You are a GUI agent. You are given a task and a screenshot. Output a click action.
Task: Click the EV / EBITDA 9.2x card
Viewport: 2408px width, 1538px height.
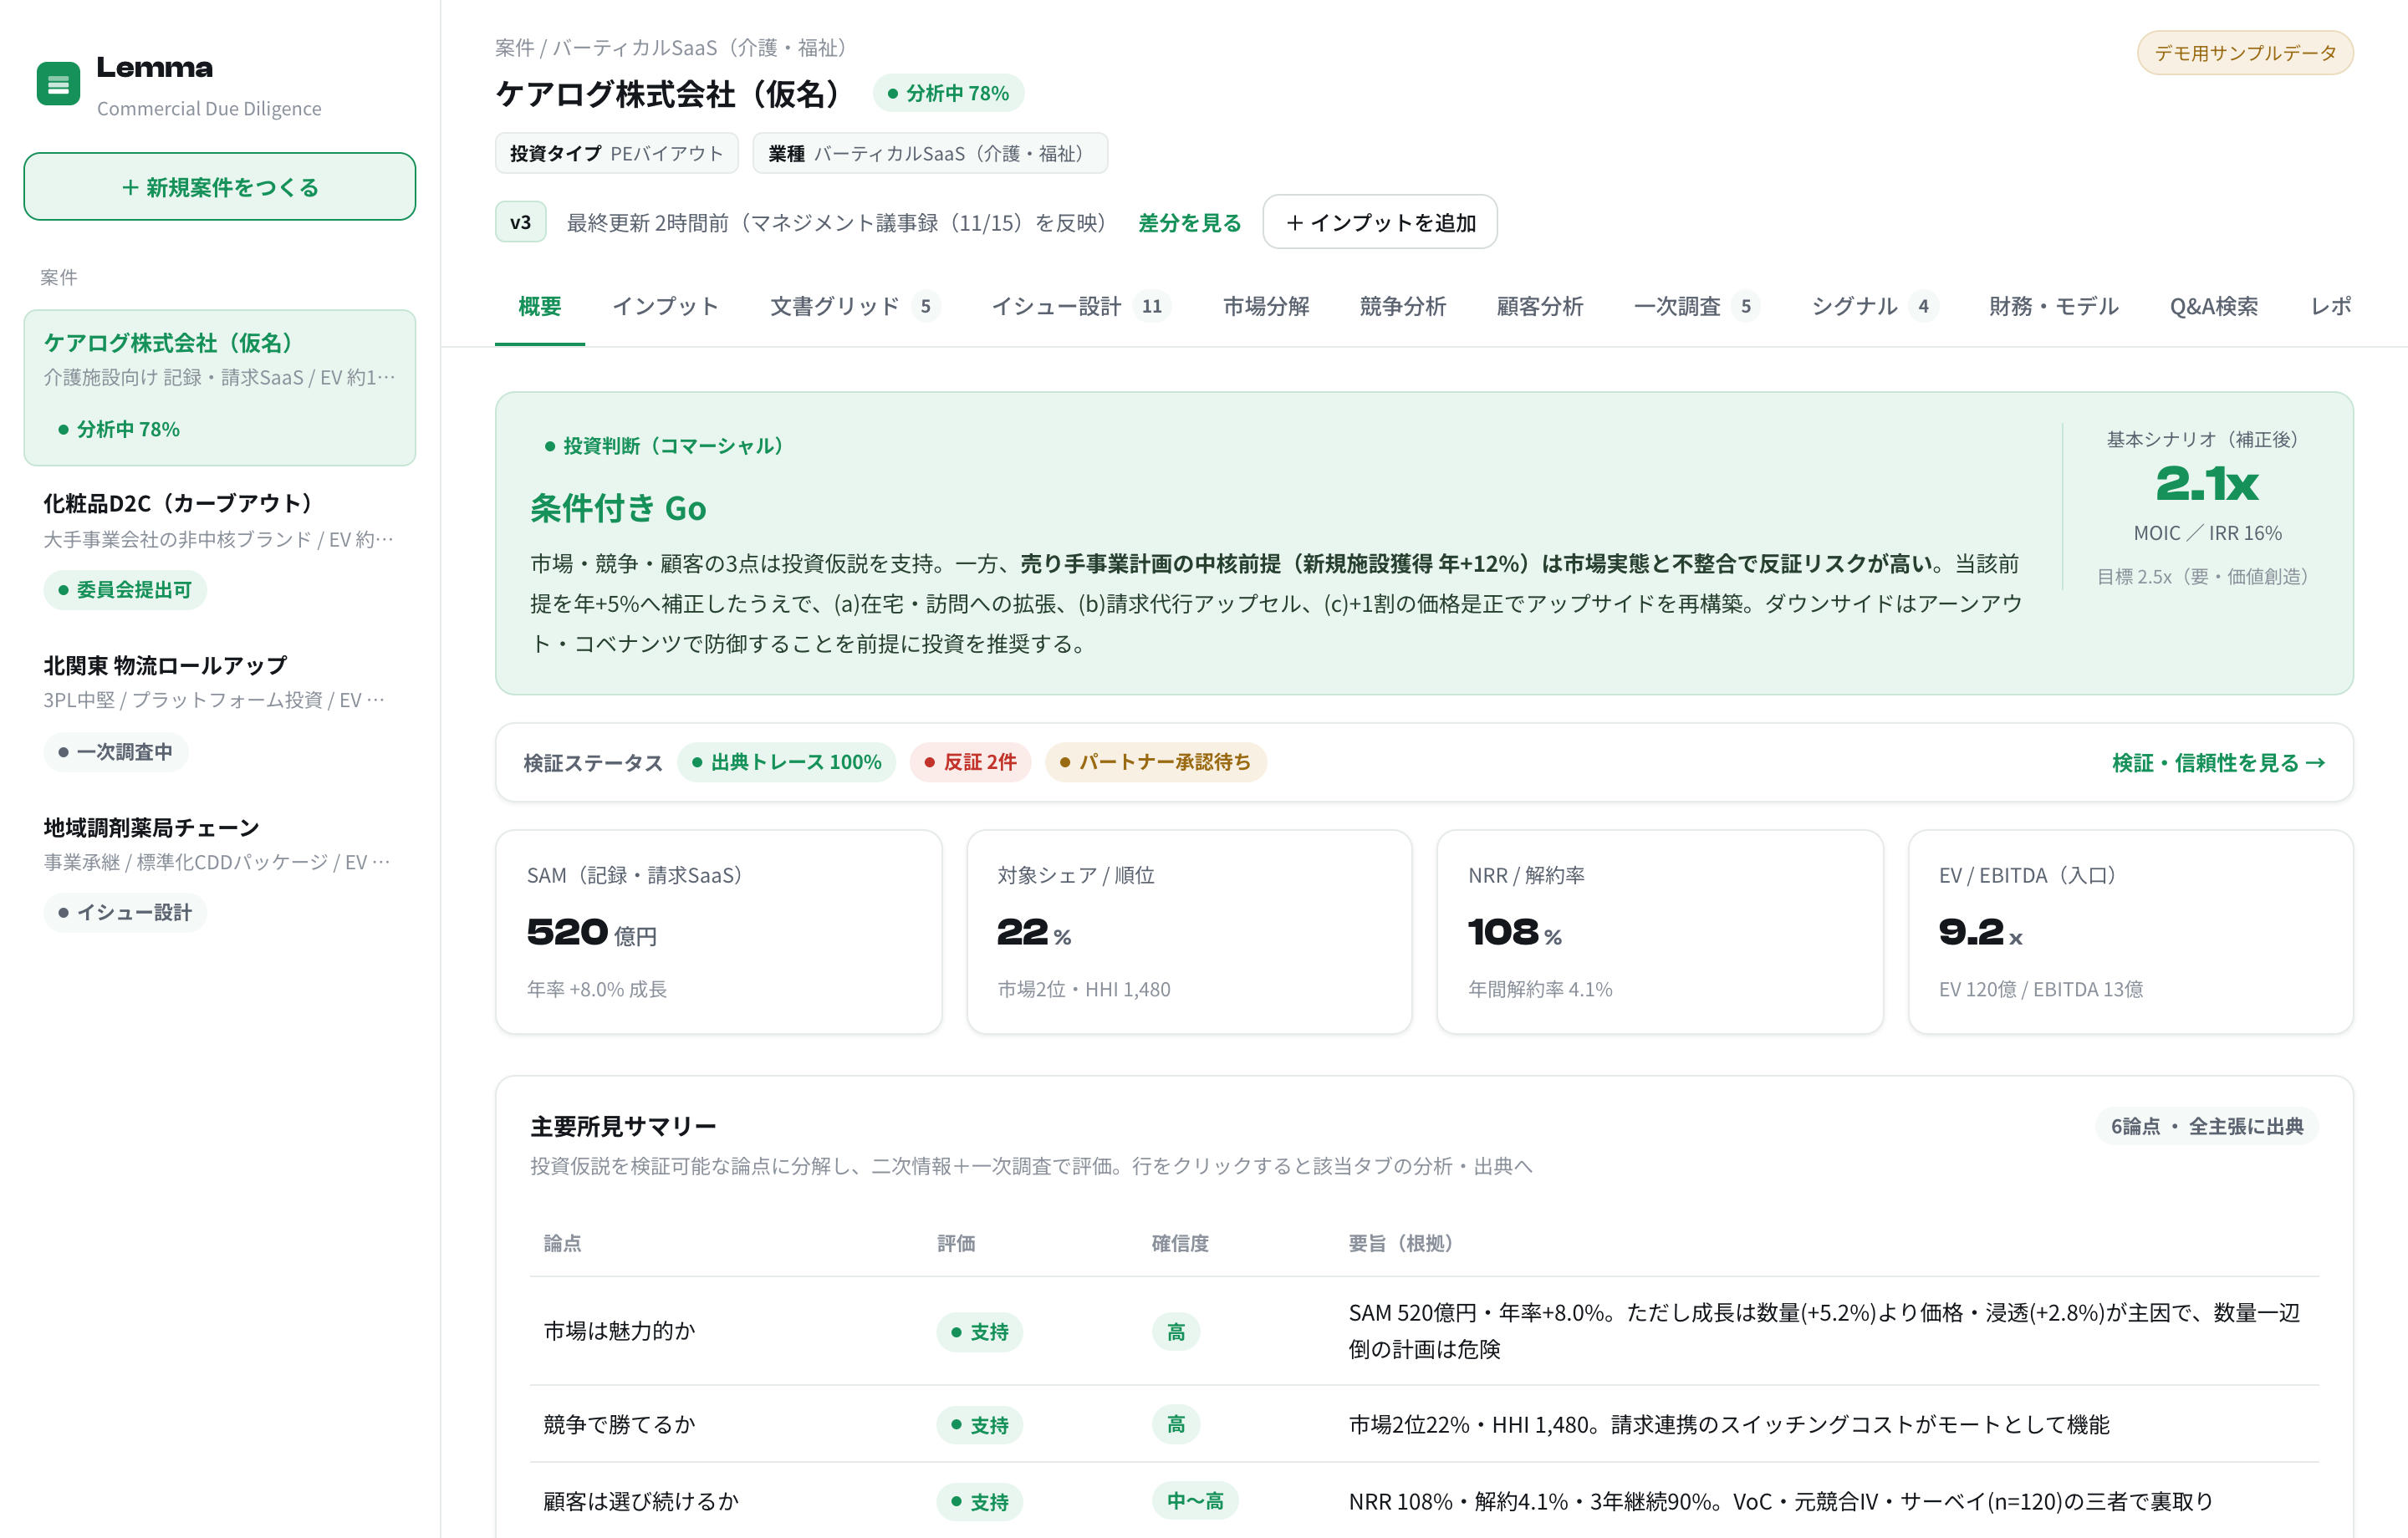pos(2131,932)
